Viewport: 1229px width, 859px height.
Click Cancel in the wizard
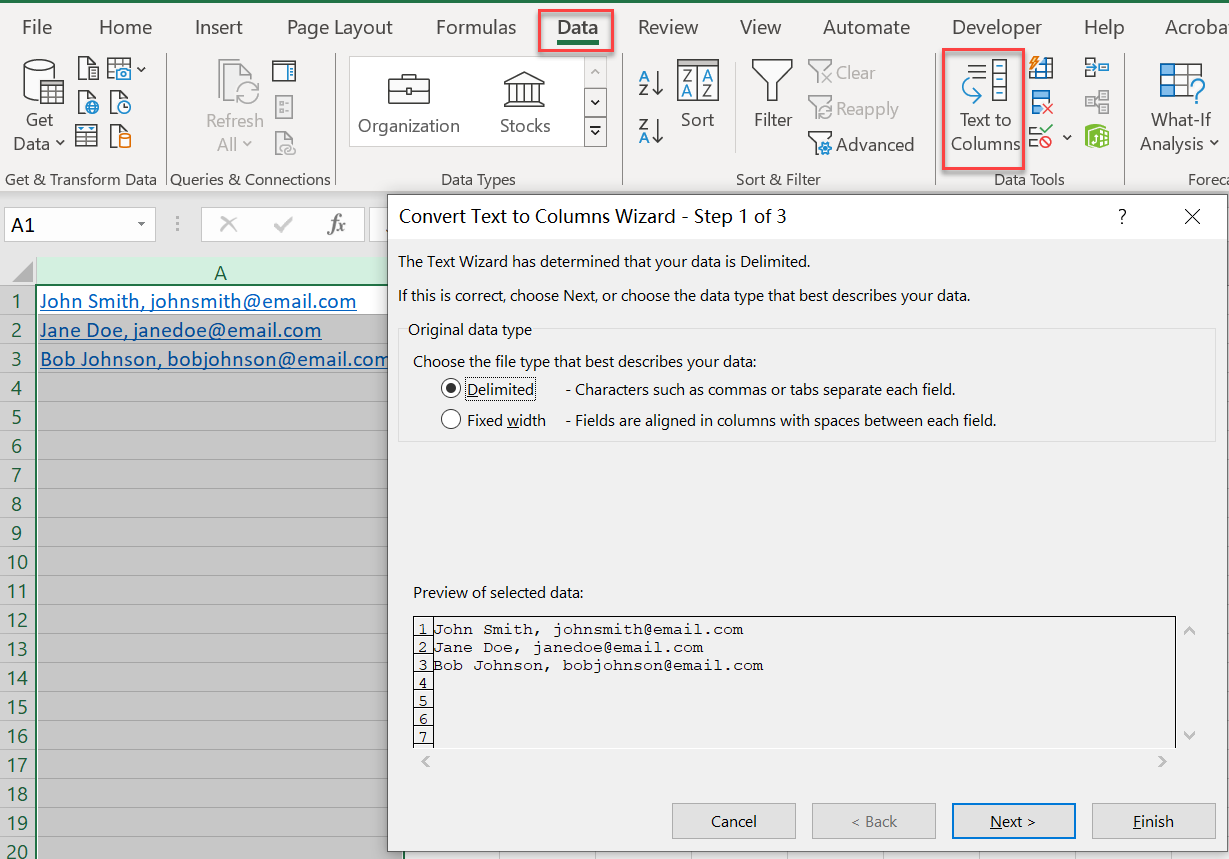click(734, 821)
